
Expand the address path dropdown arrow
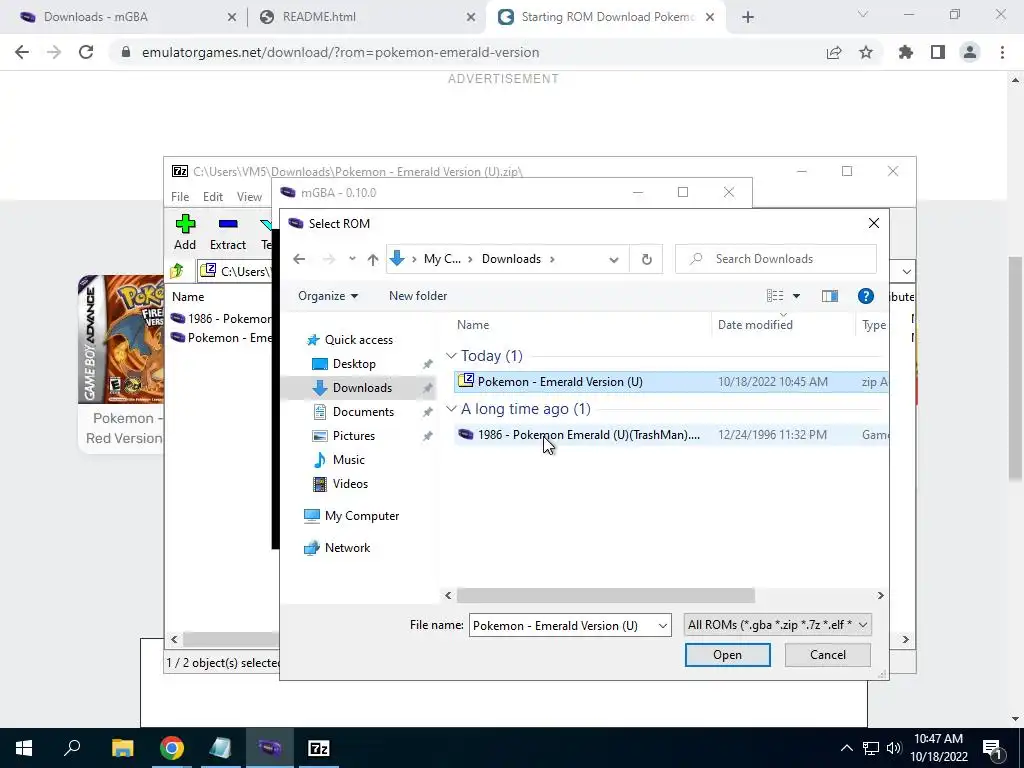[x=613, y=259]
